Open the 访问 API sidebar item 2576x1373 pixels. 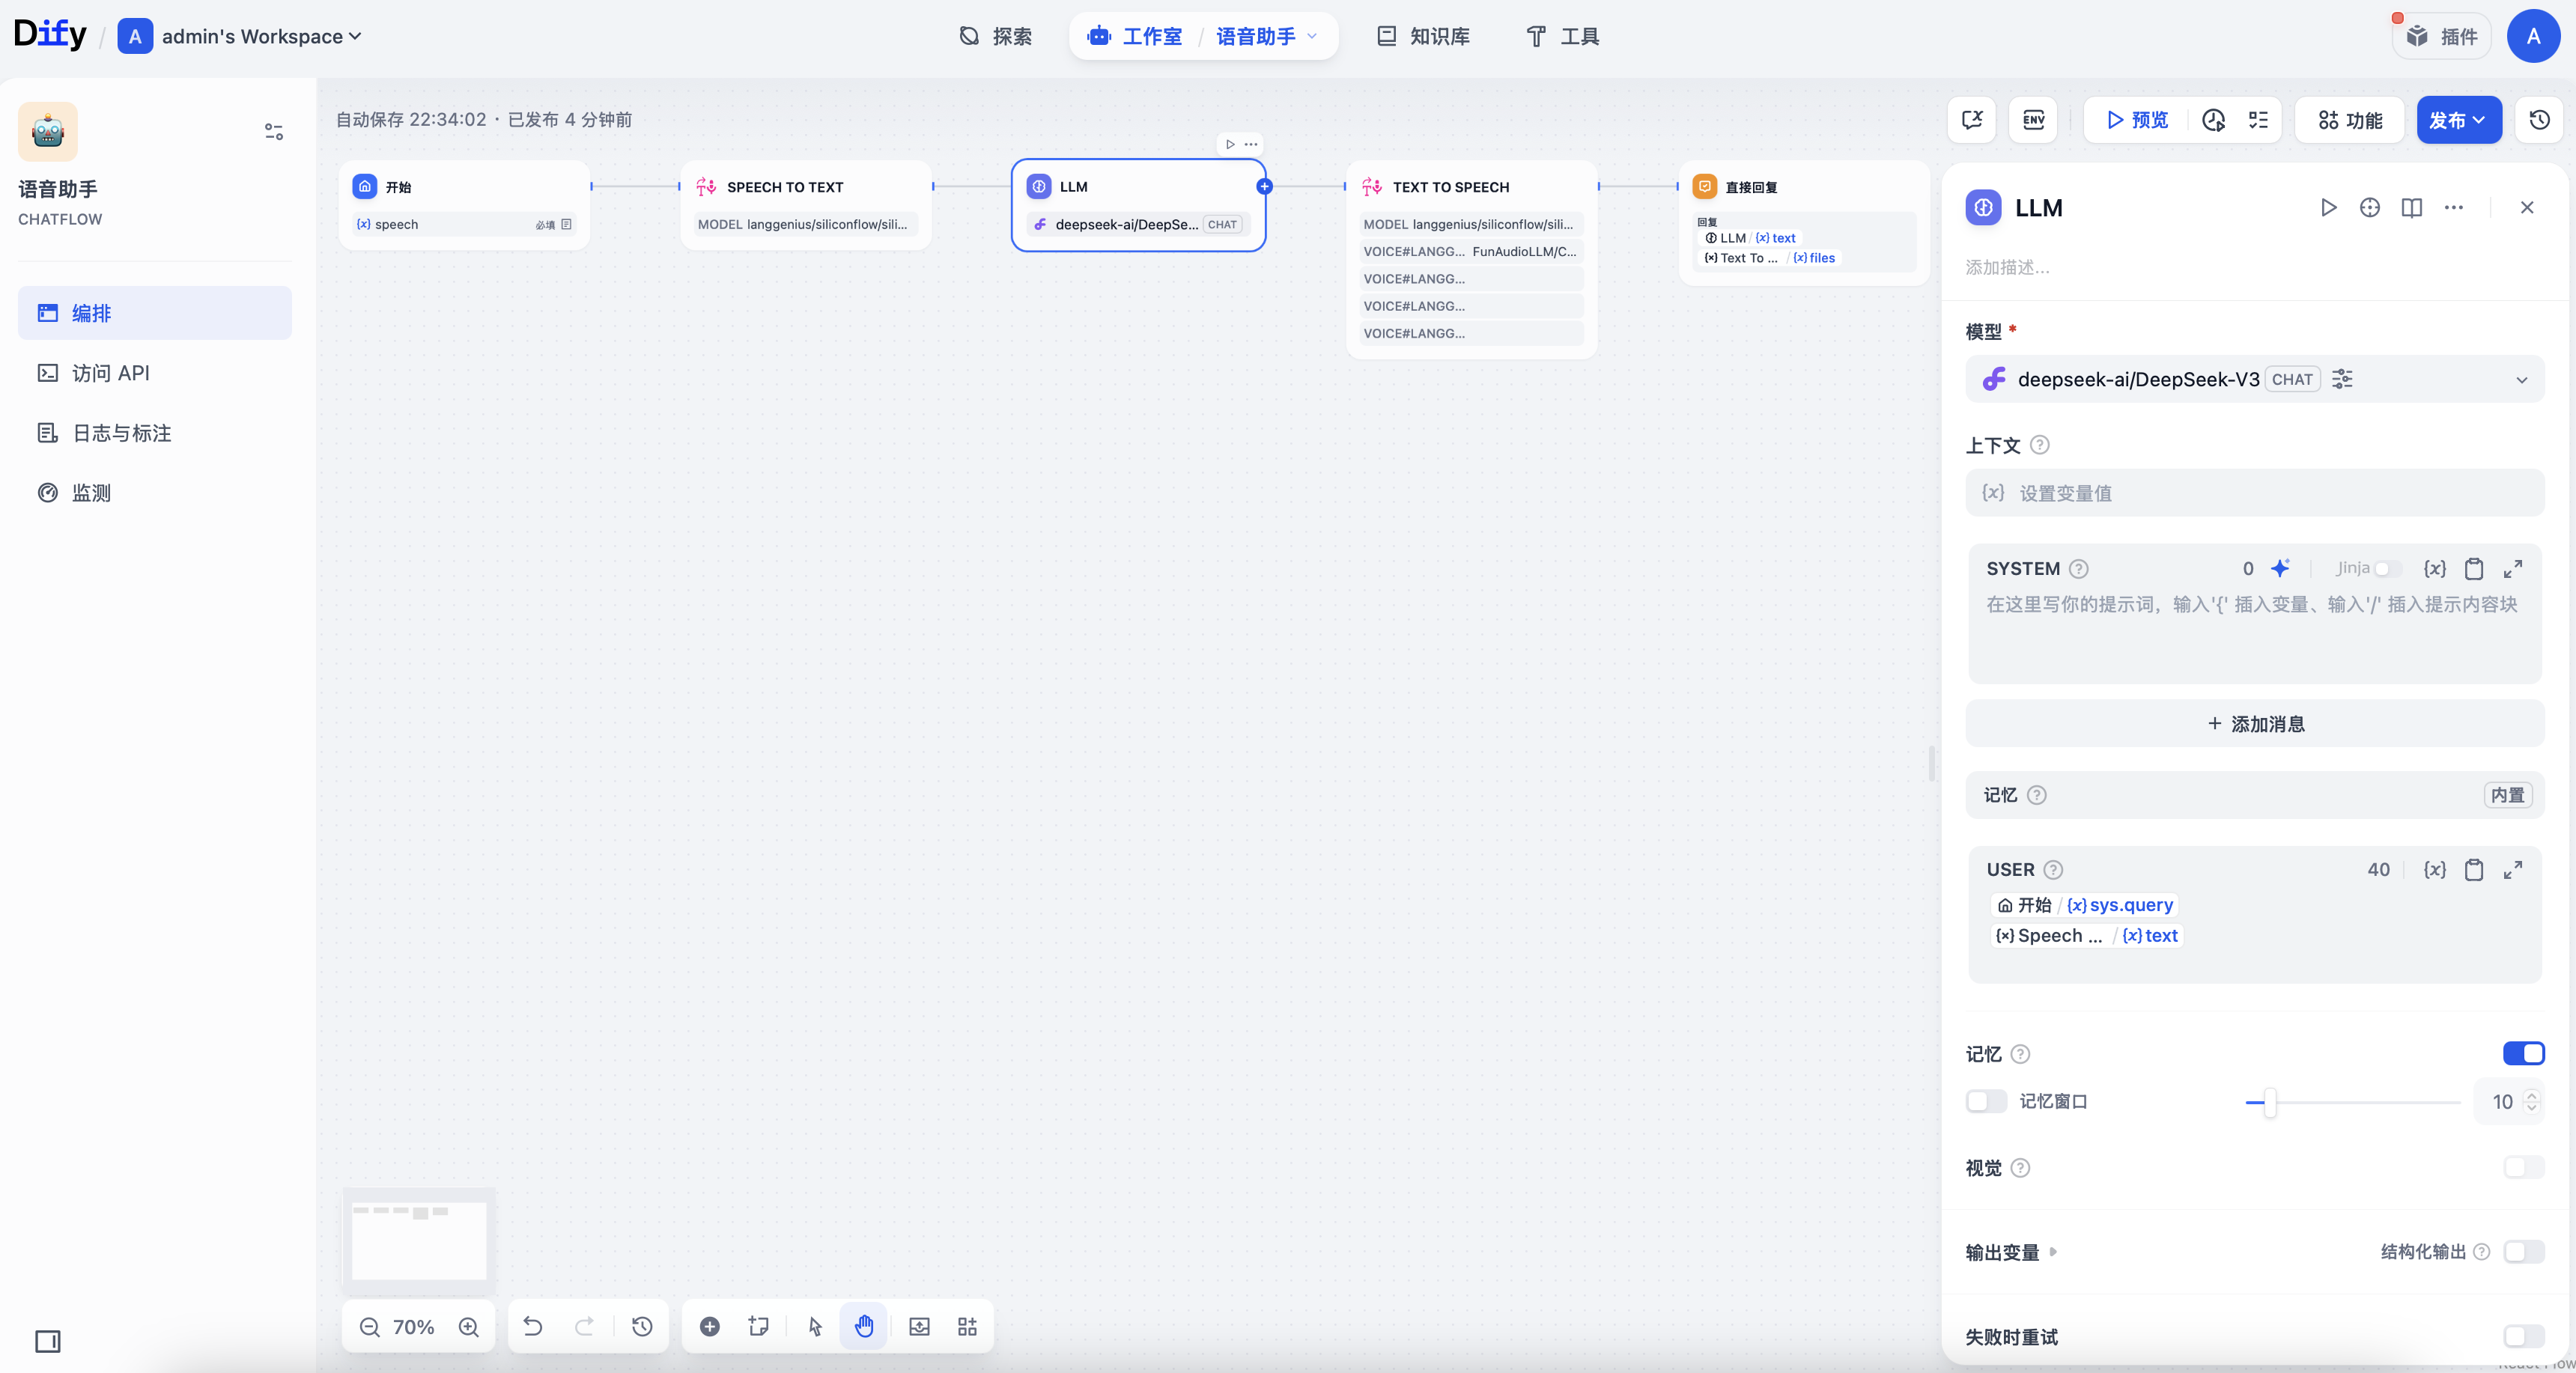[x=110, y=373]
